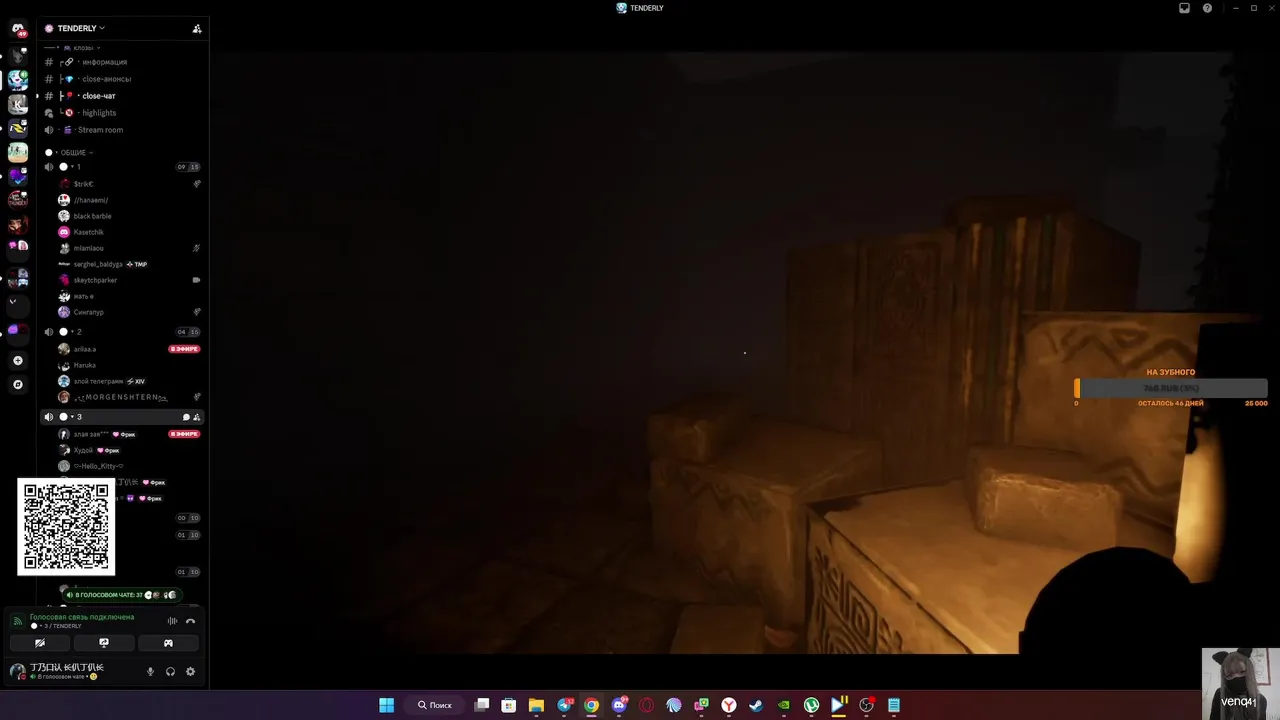
Task: Toggle noise suppression waveform icon
Action: 172,621
